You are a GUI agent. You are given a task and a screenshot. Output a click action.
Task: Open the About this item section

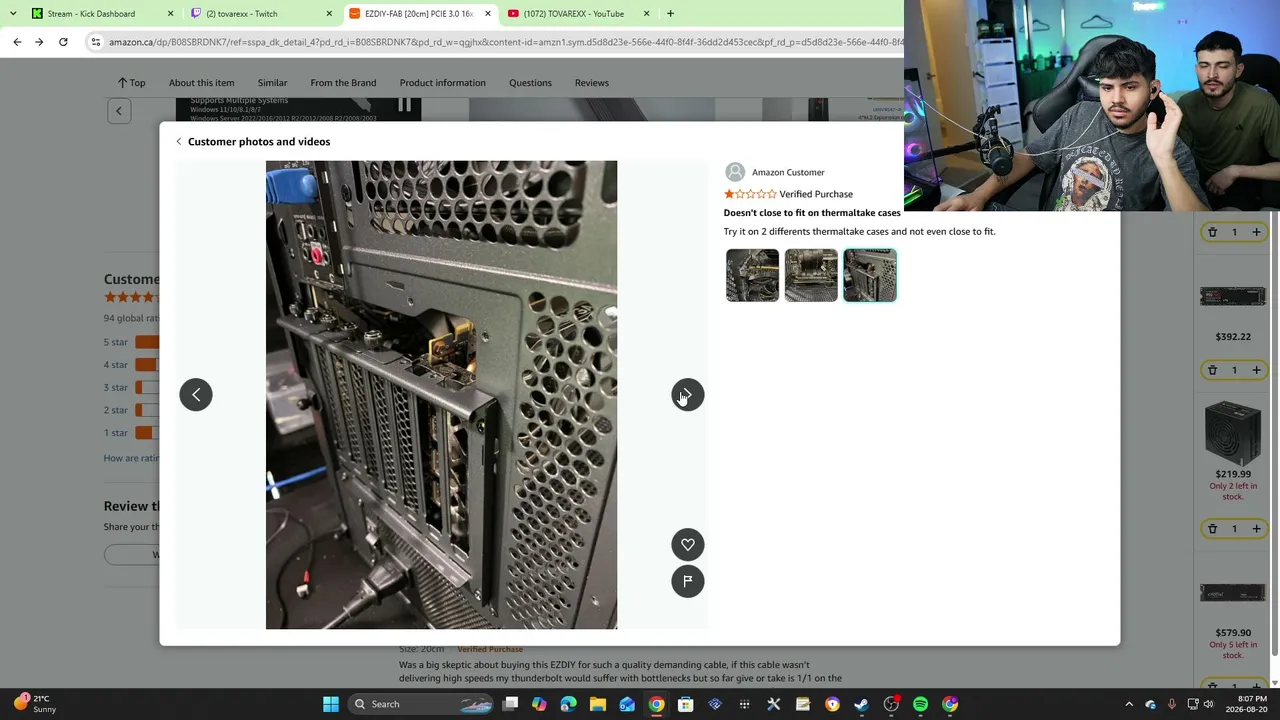202,83
